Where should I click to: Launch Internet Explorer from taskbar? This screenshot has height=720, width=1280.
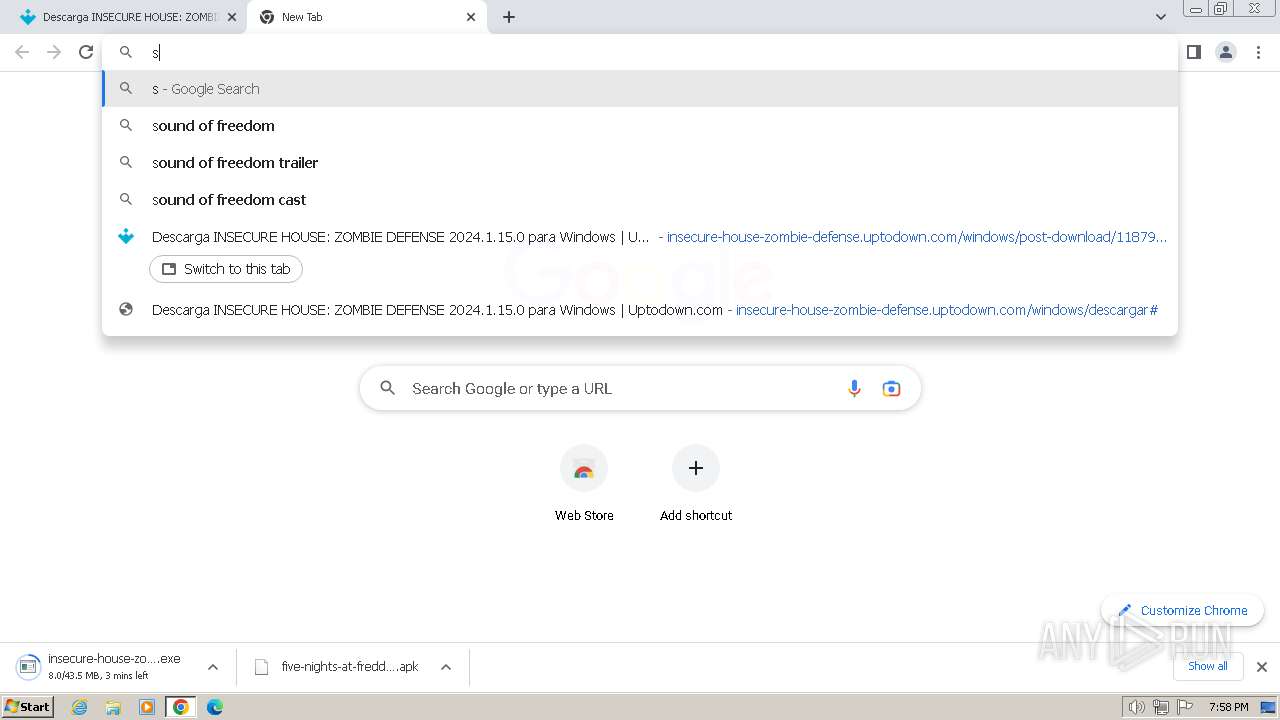point(80,707)
